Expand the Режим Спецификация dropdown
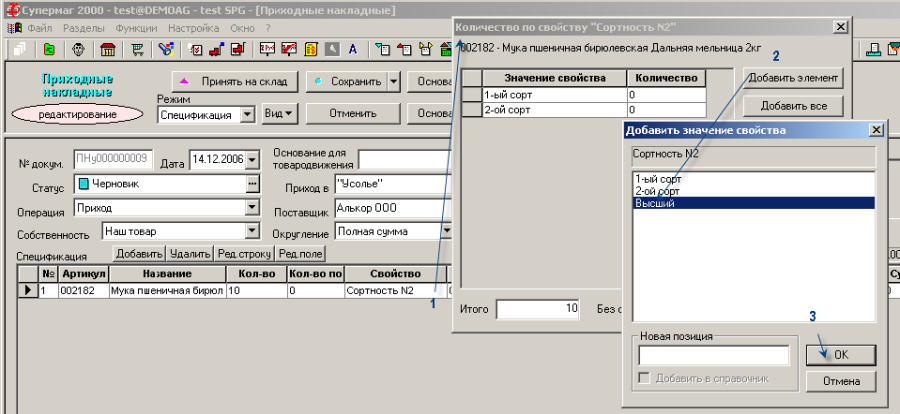The image size is (900, 414). (247, 115)
